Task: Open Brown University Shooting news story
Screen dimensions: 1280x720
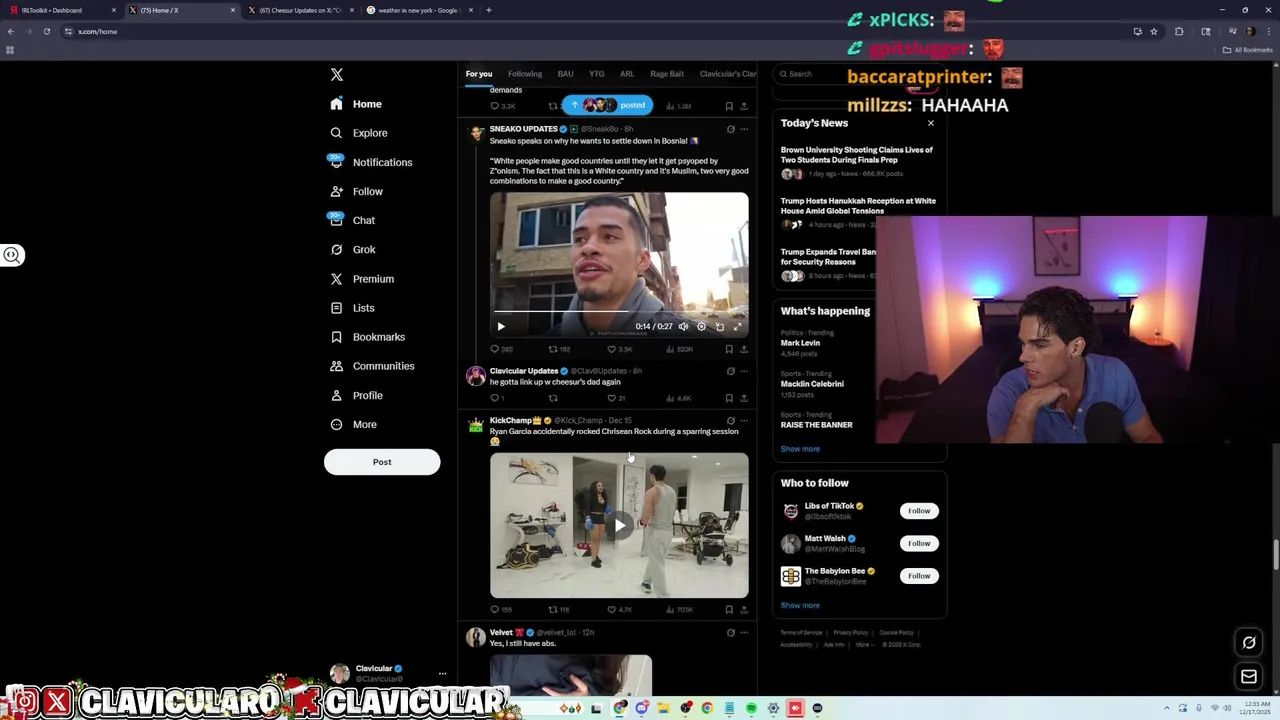Action: [857, 155]
